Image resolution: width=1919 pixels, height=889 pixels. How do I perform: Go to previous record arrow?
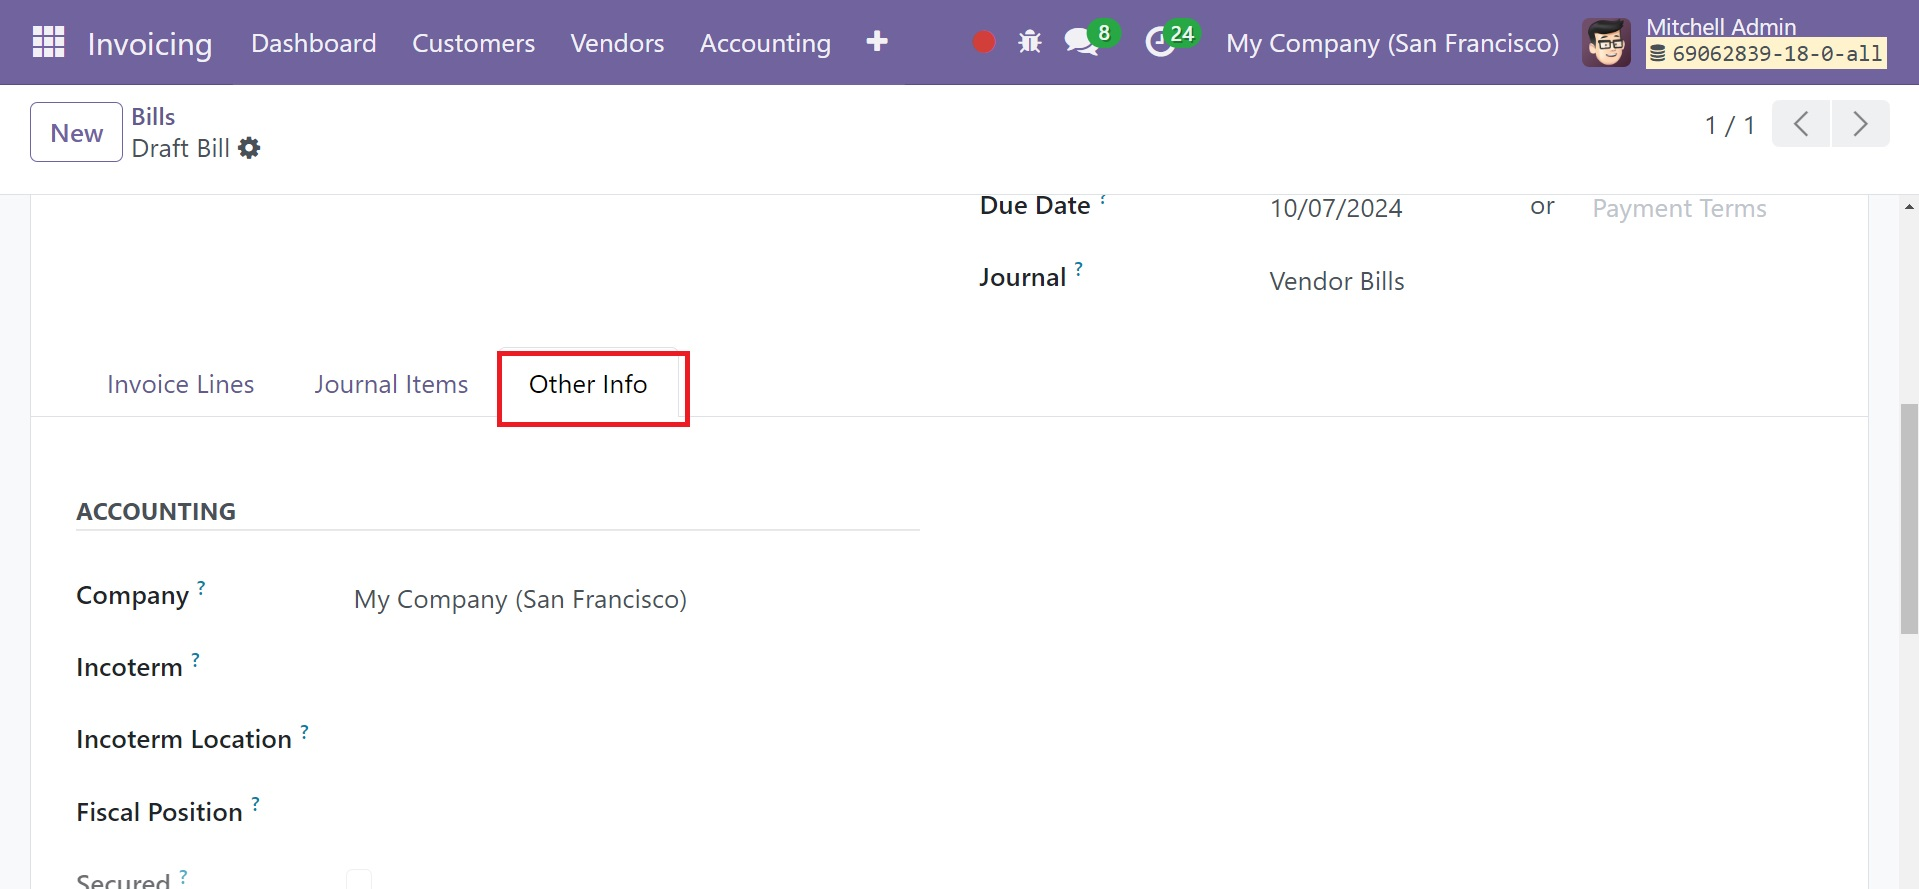[1801, 124]
